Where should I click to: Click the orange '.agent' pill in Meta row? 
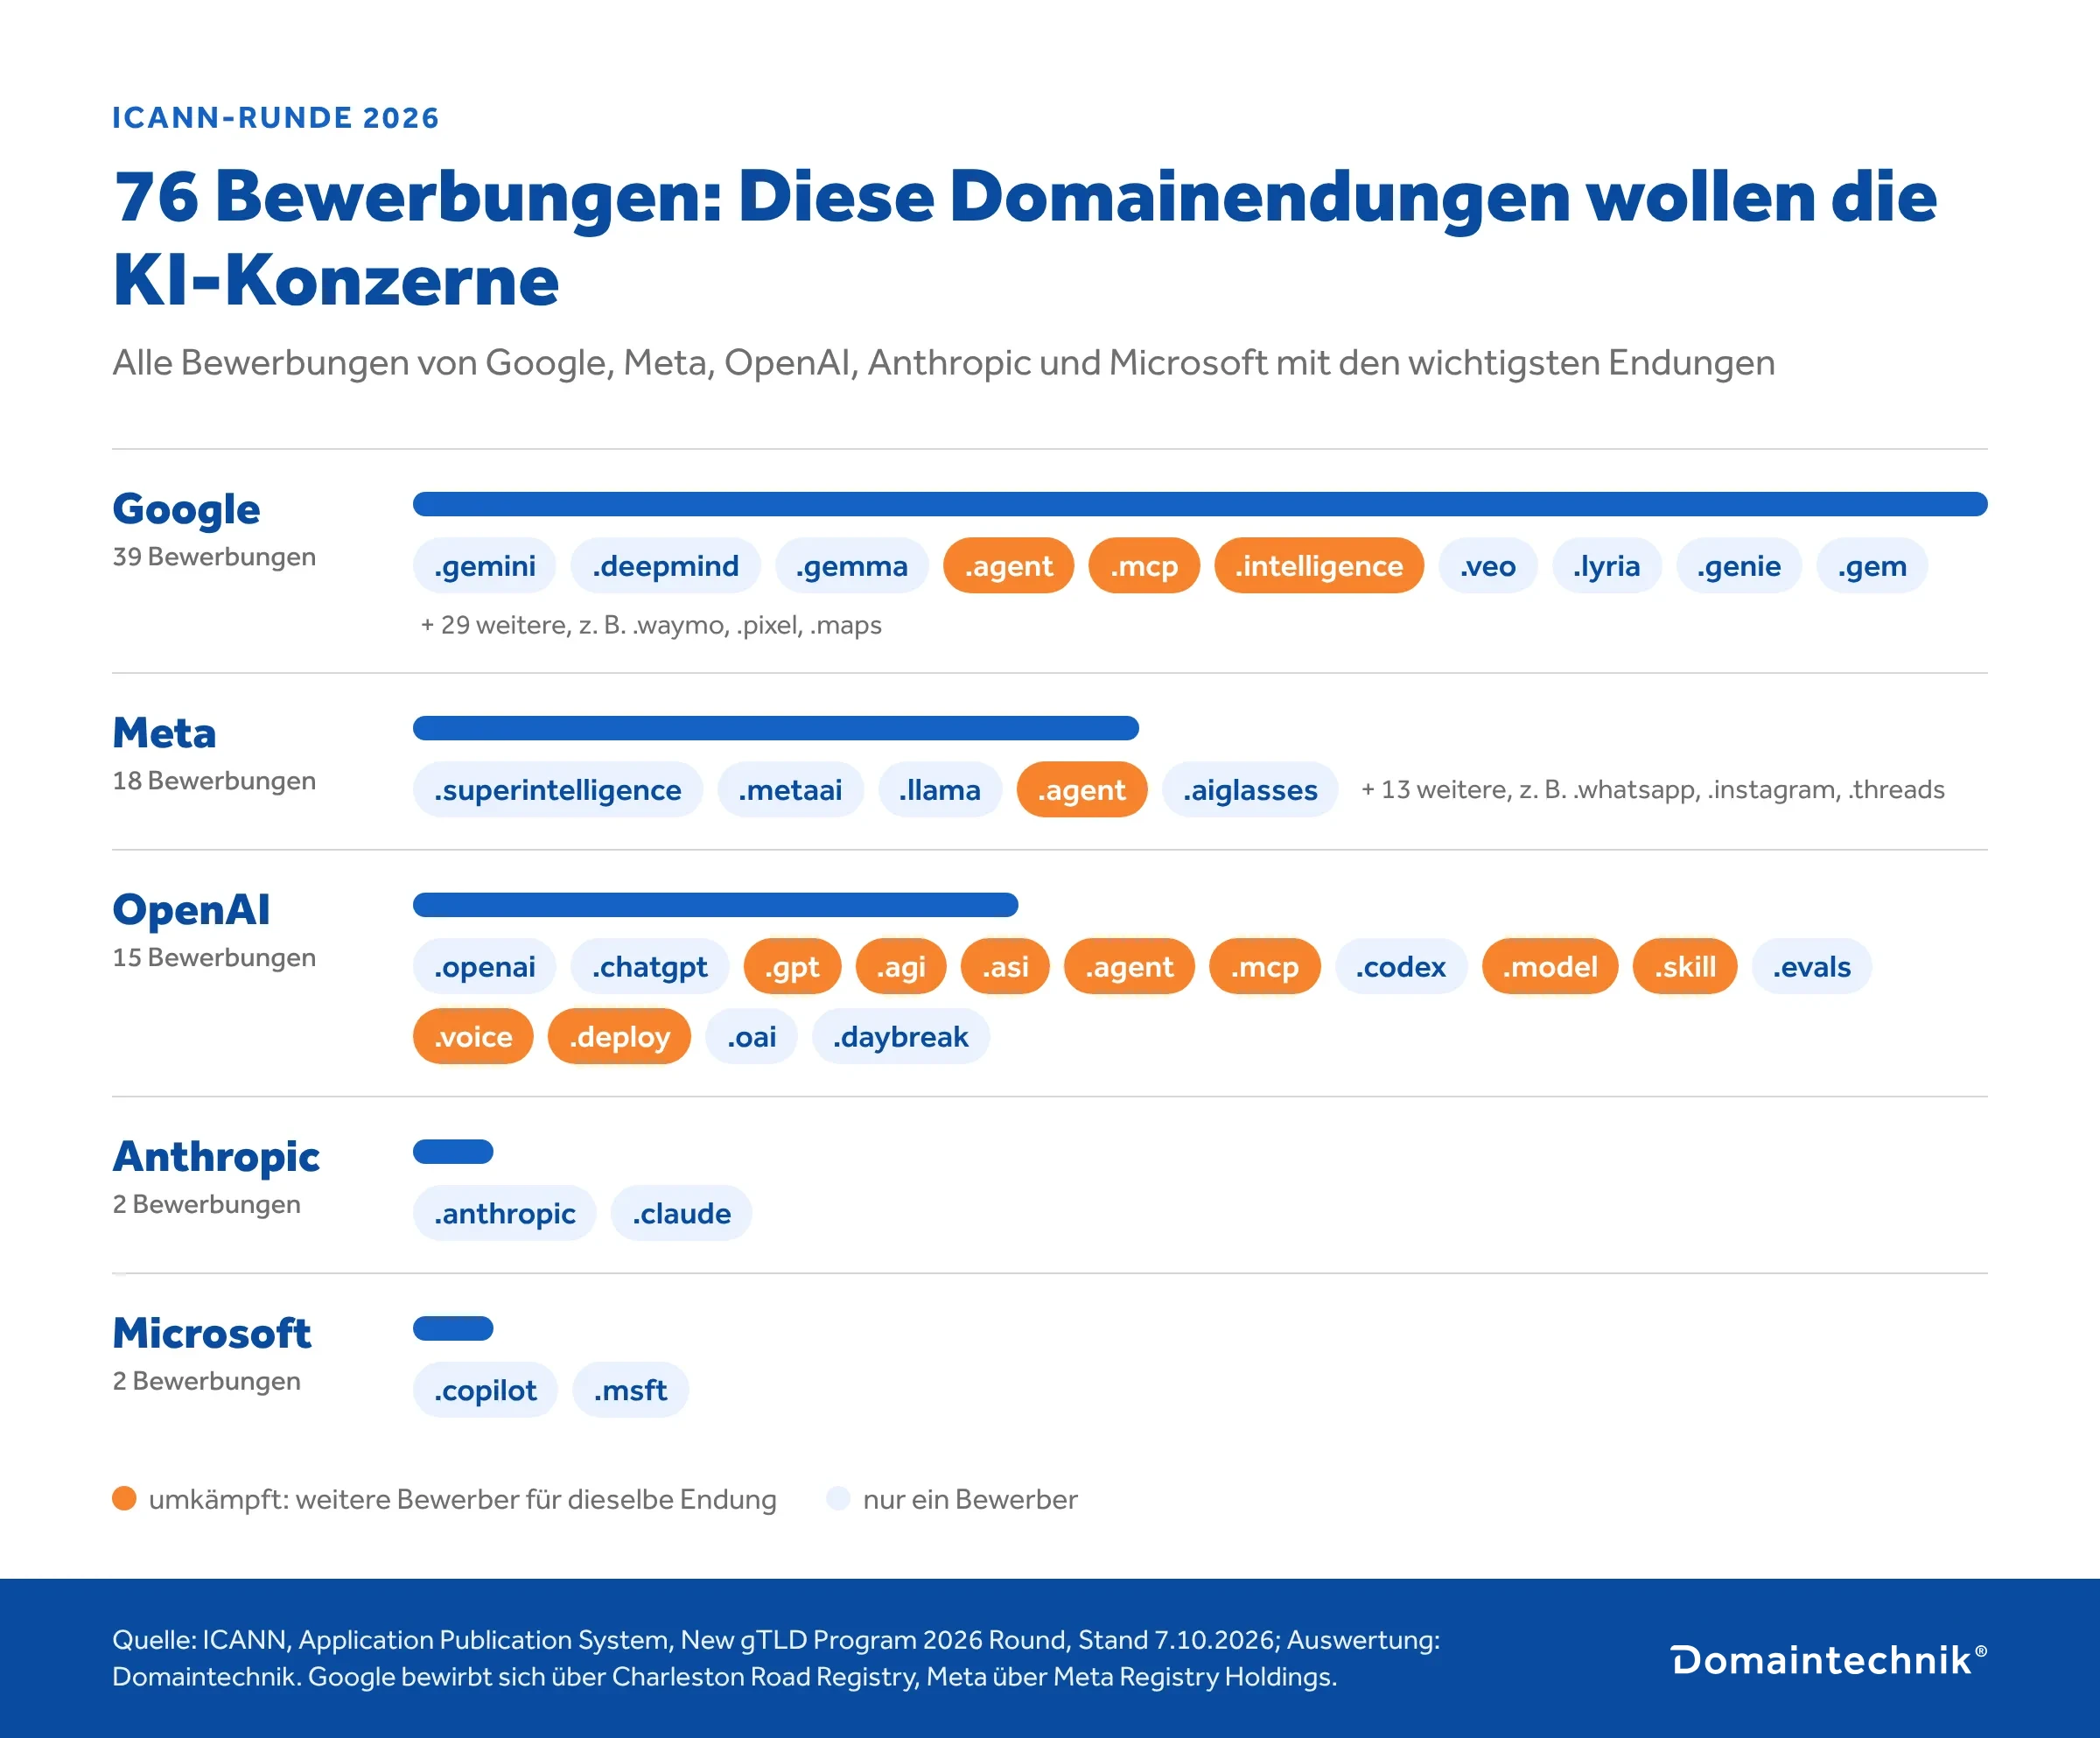(x=1082, y=790)
